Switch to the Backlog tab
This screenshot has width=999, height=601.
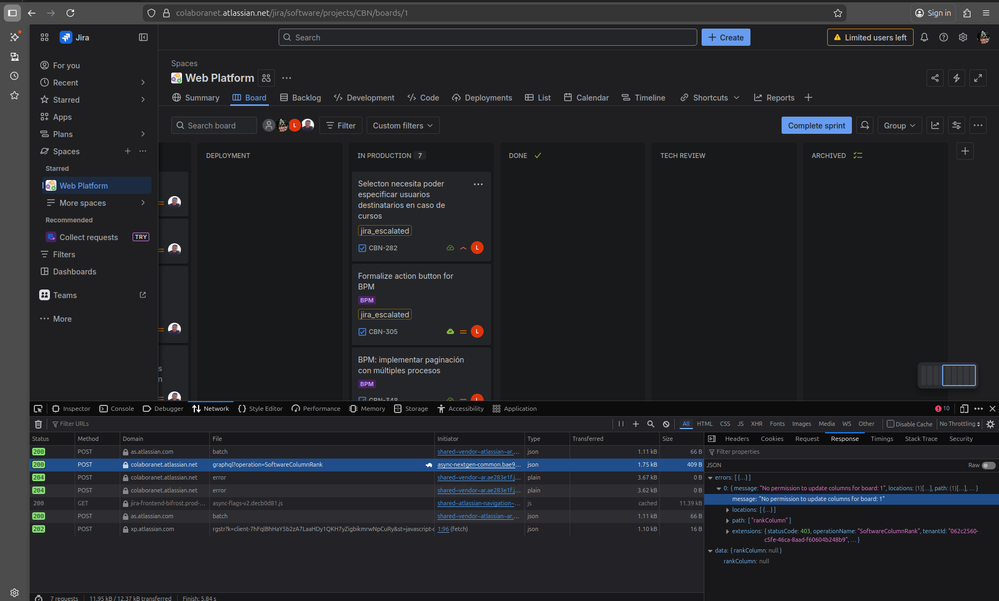coord(303,97)
